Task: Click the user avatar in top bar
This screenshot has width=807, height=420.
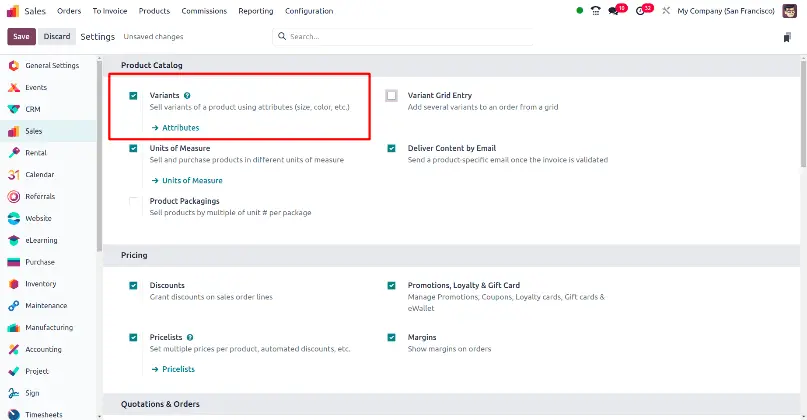Action: coord(790,11)
